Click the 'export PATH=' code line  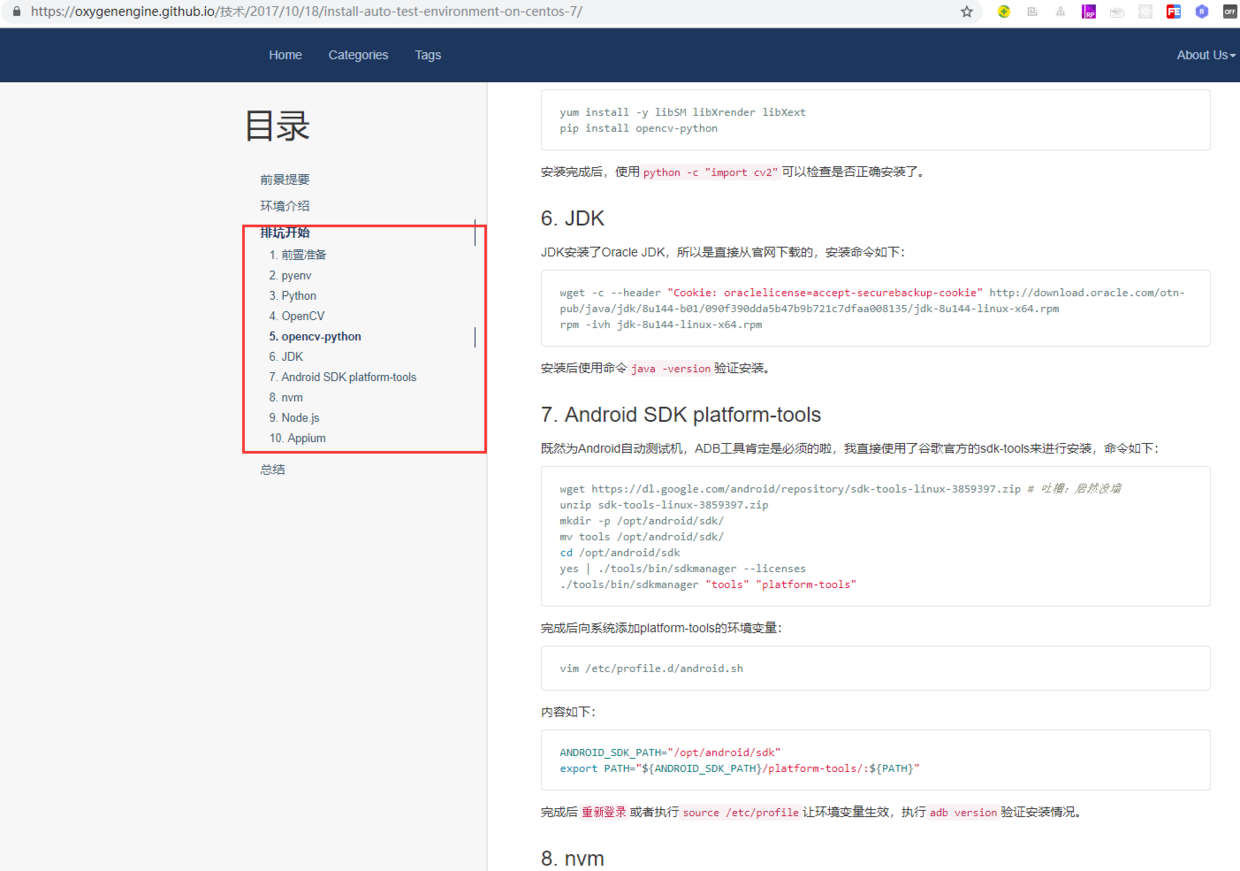[x=739, y=768]
